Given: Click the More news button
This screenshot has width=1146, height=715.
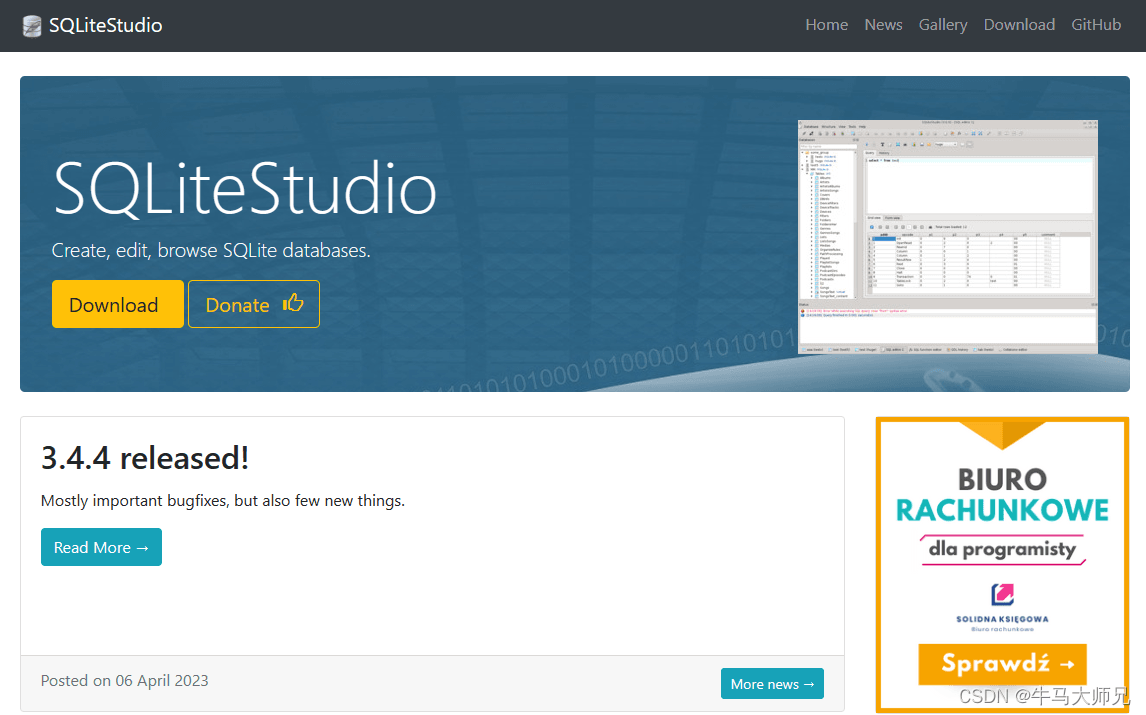Looking at the screenshot, I should click(772, 684).
